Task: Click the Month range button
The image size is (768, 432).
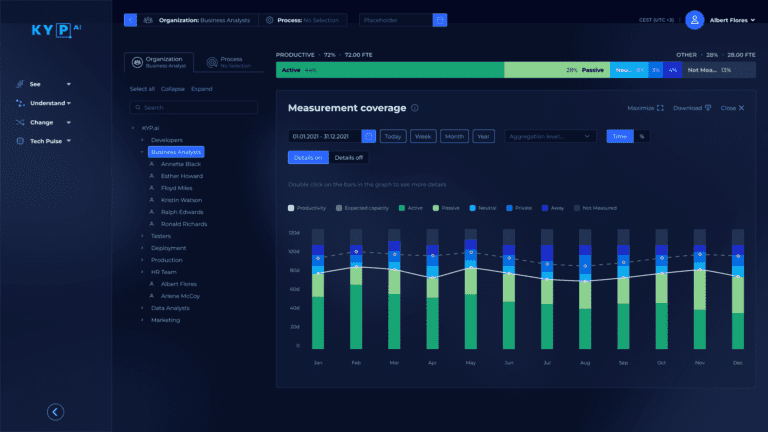Action: pyautogui.click(x=454, y=136)
